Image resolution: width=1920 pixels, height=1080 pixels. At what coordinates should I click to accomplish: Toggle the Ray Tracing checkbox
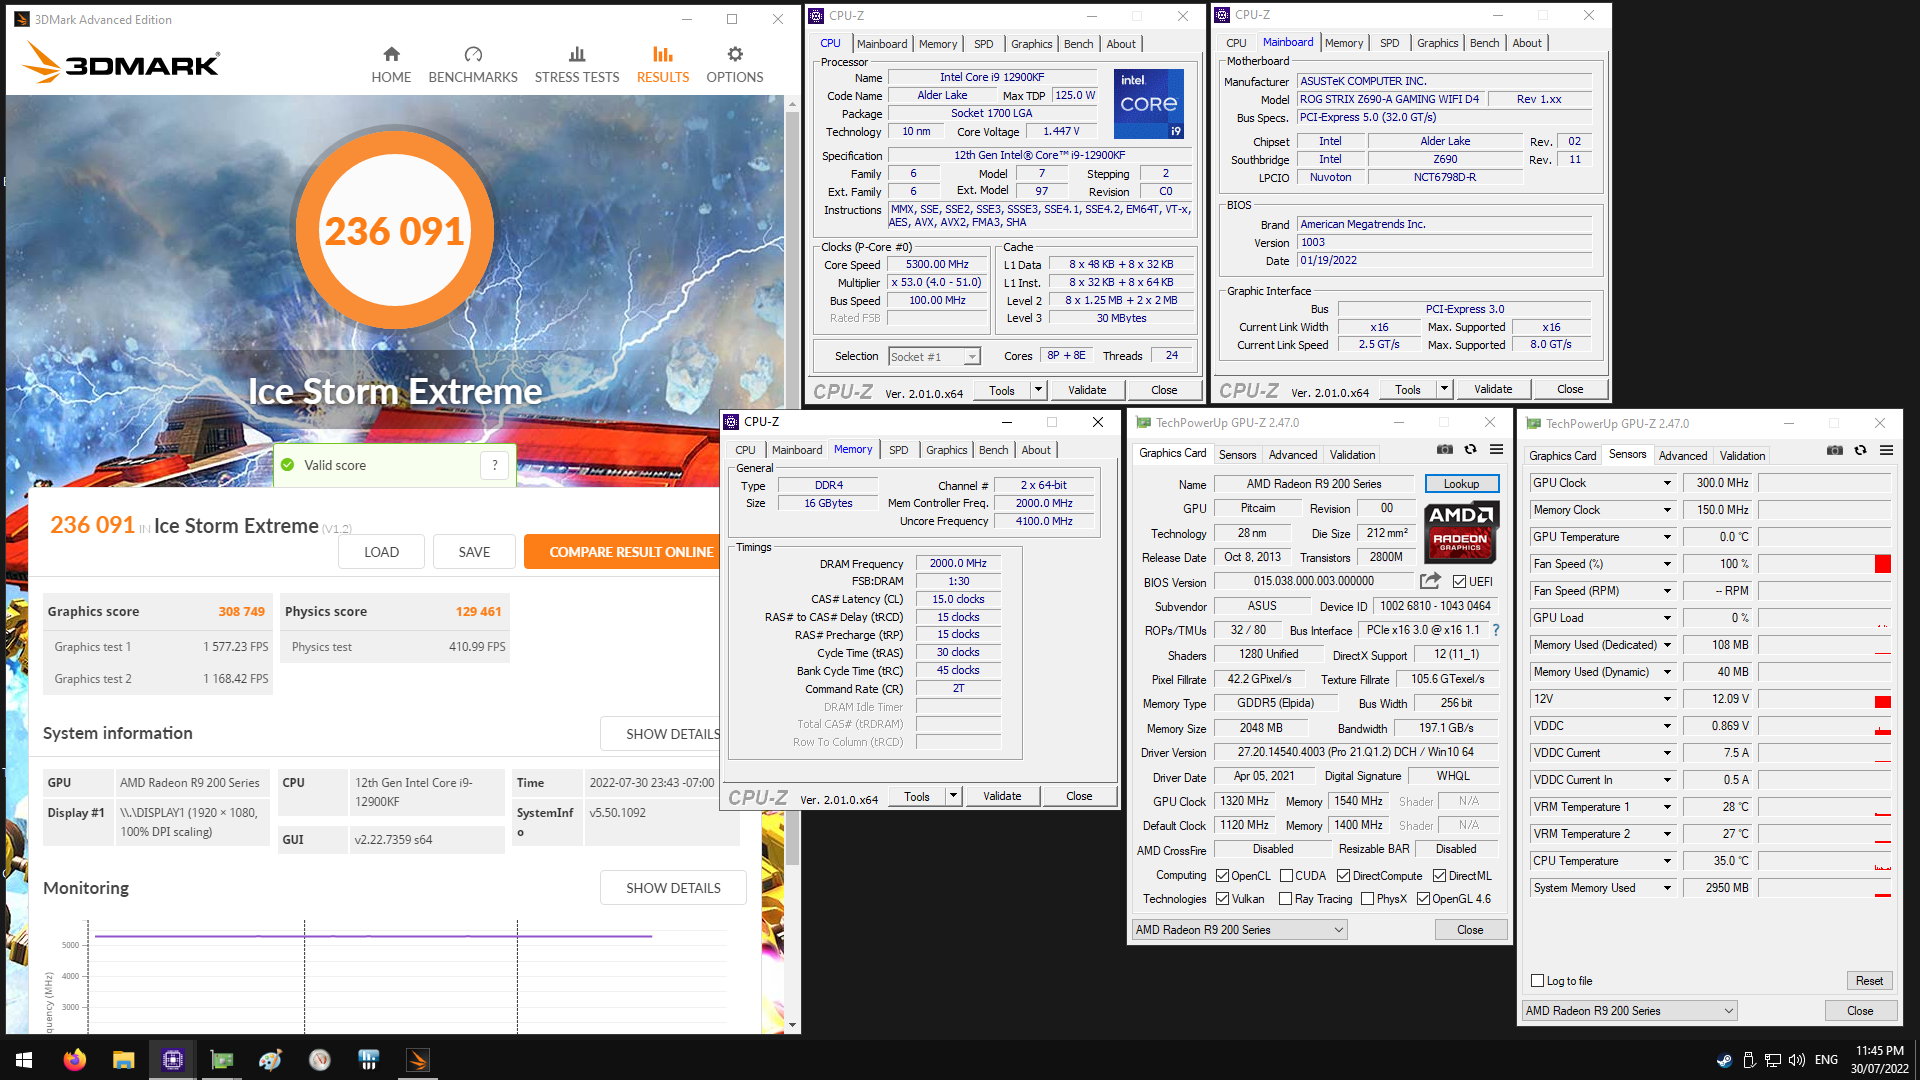1285,899
